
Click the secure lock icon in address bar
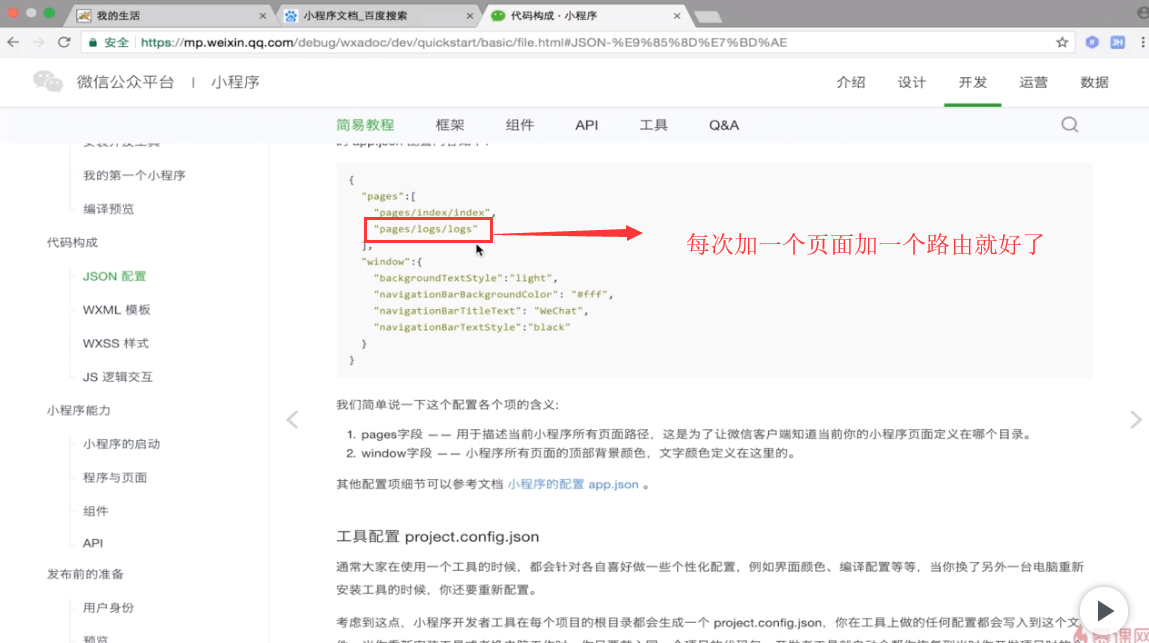93,43
